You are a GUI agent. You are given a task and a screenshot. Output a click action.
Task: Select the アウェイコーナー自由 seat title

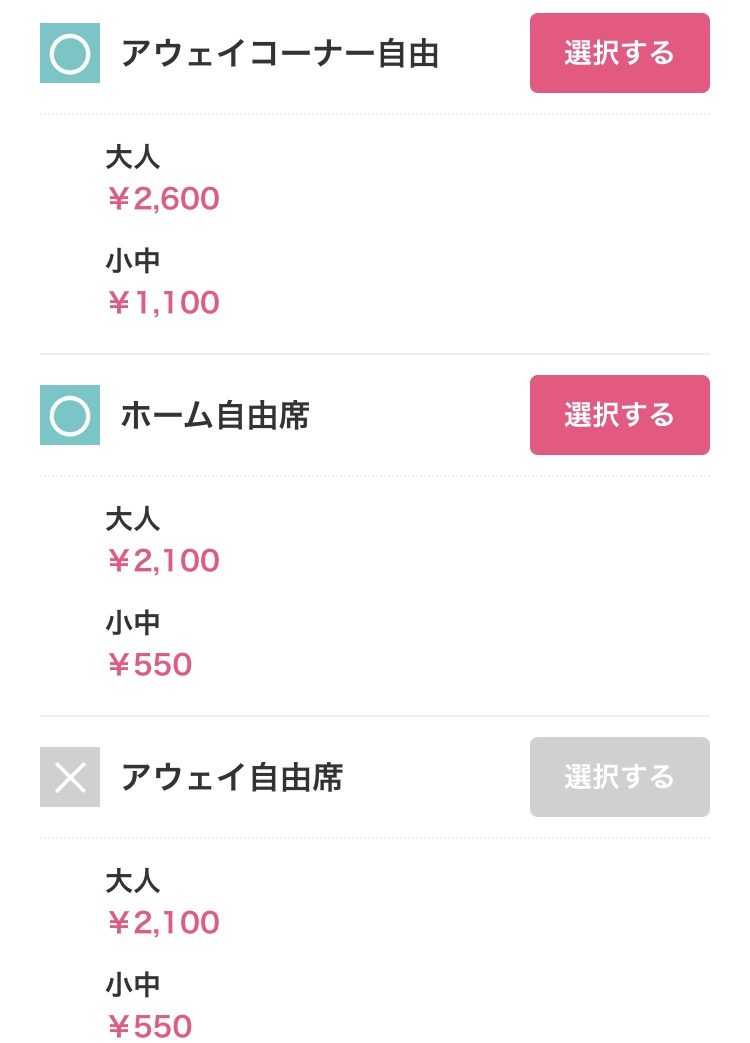pyautogui.click(x=280, y=54)
